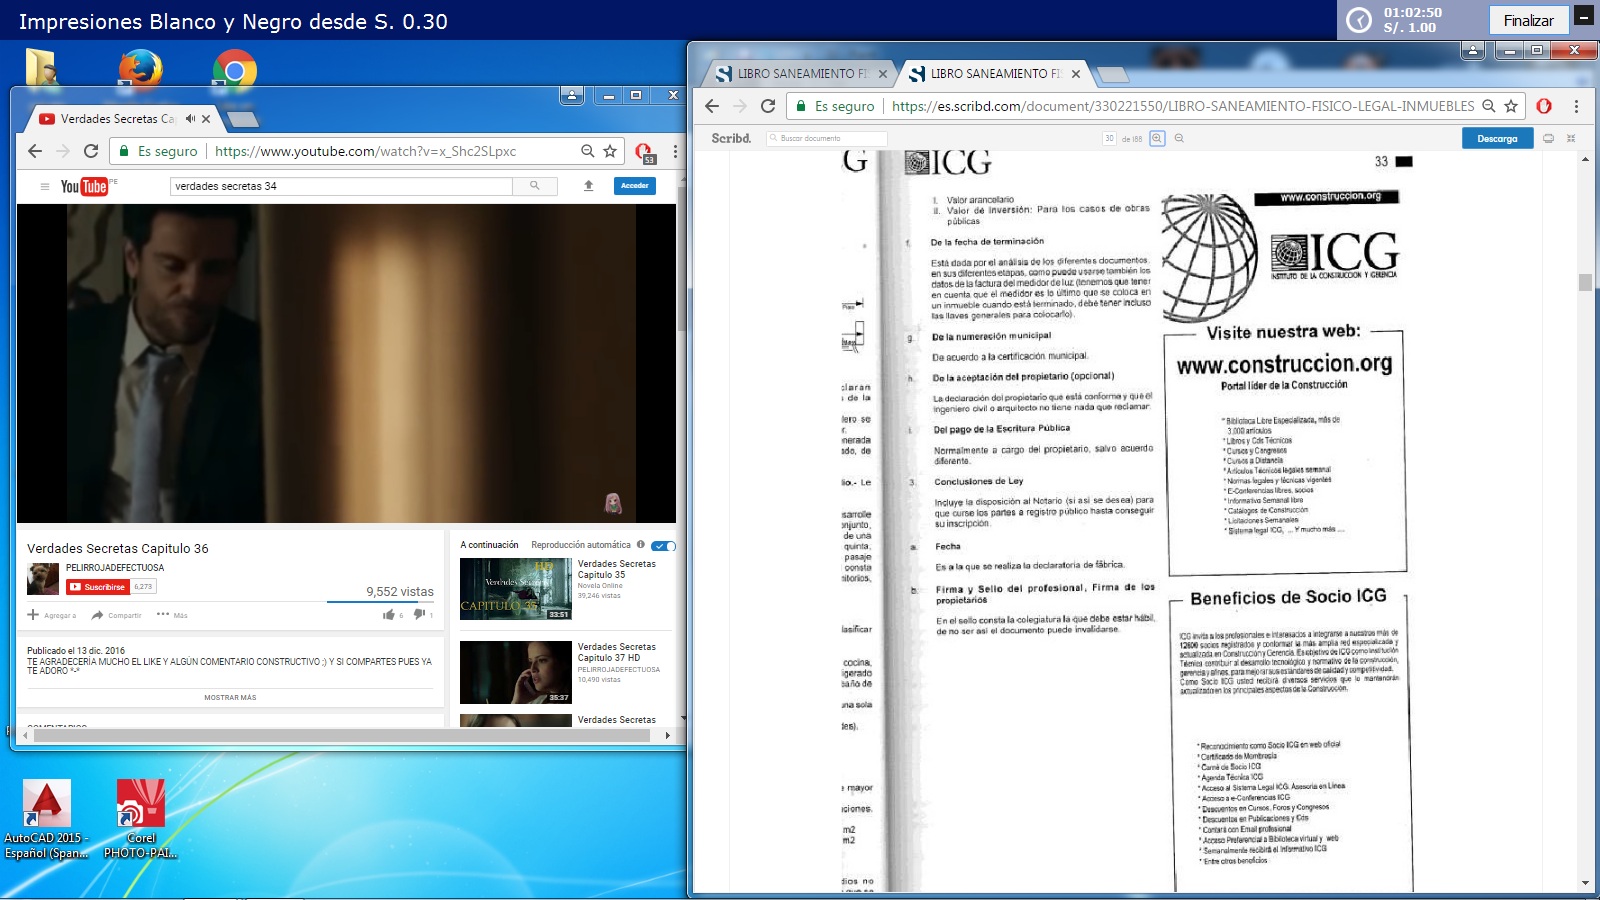The image size is (1600, 900).
Task: Open the YouTube hamburger guide menu
Action: click(44, 186)
